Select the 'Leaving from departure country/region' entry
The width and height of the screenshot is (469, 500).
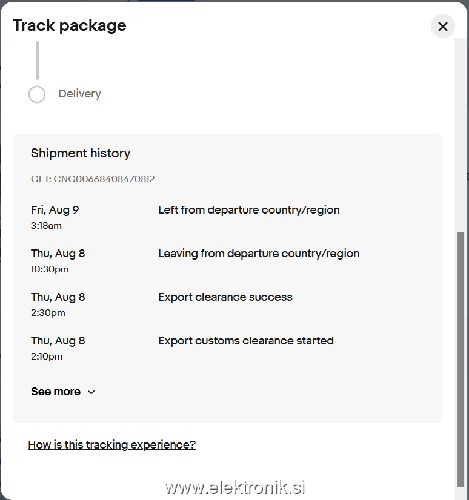click(x=259, y=254)
